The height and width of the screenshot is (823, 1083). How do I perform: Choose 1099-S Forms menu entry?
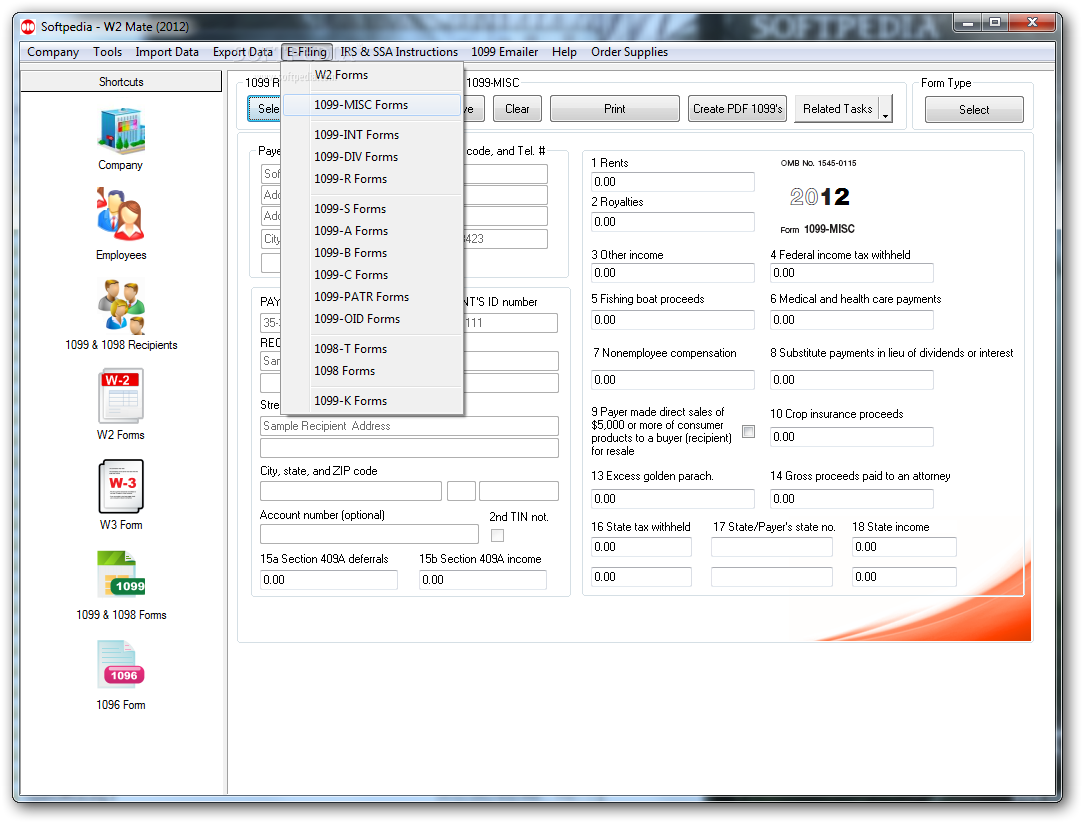pos(373,209)
